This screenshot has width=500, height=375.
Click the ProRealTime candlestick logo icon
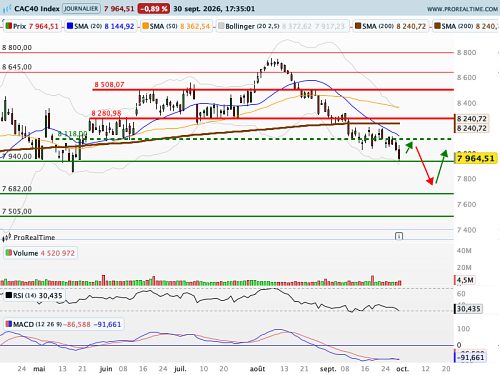point(7,237)
